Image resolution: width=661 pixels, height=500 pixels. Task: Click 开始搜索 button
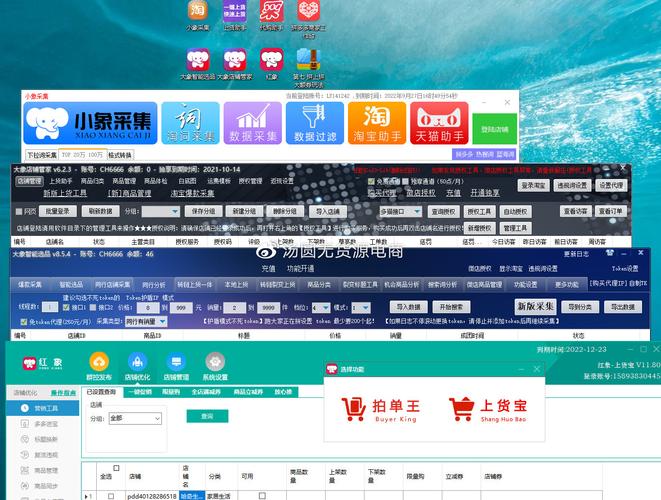click(x=451, y=307)
